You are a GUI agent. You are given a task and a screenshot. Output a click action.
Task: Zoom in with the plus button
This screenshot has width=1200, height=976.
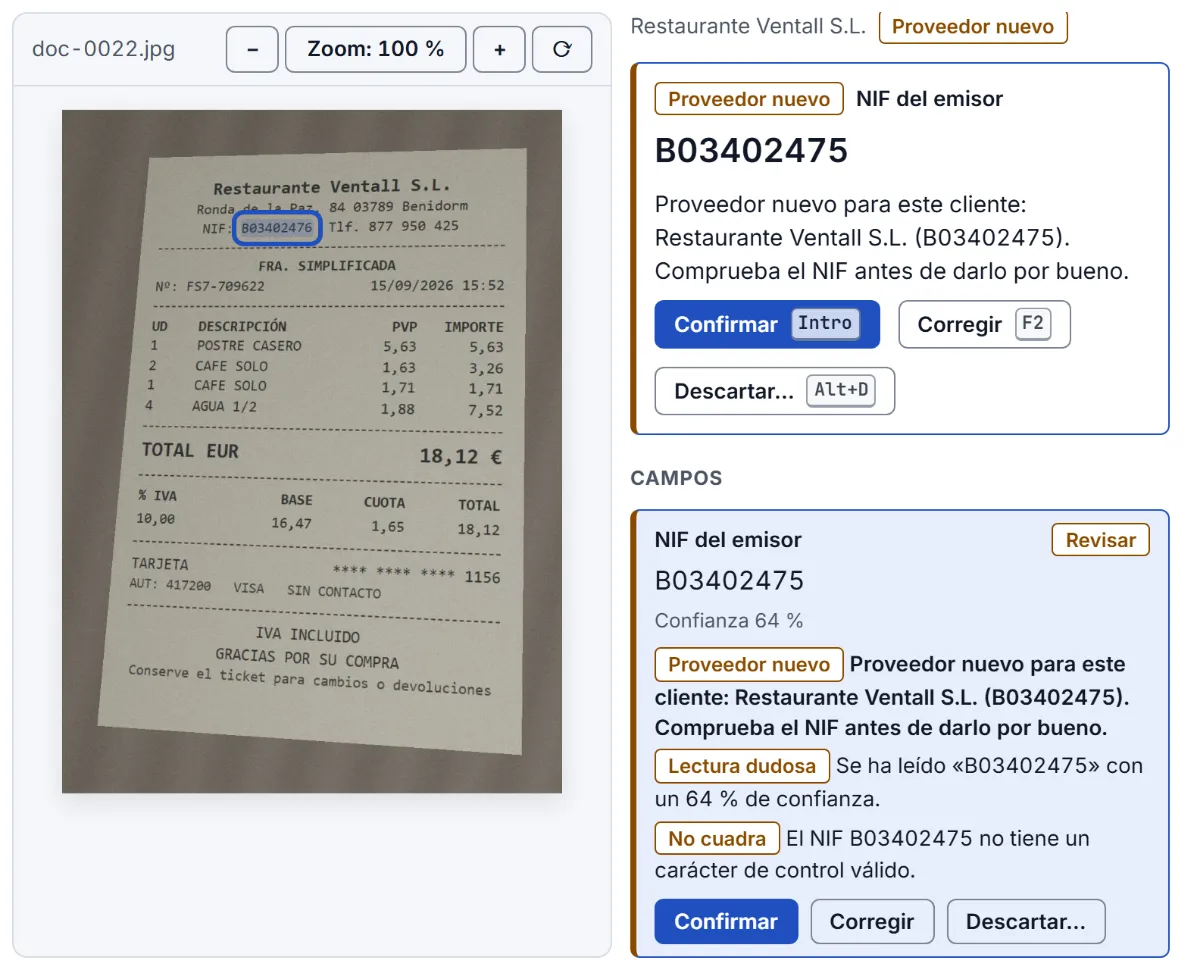[x=499, y=49]
